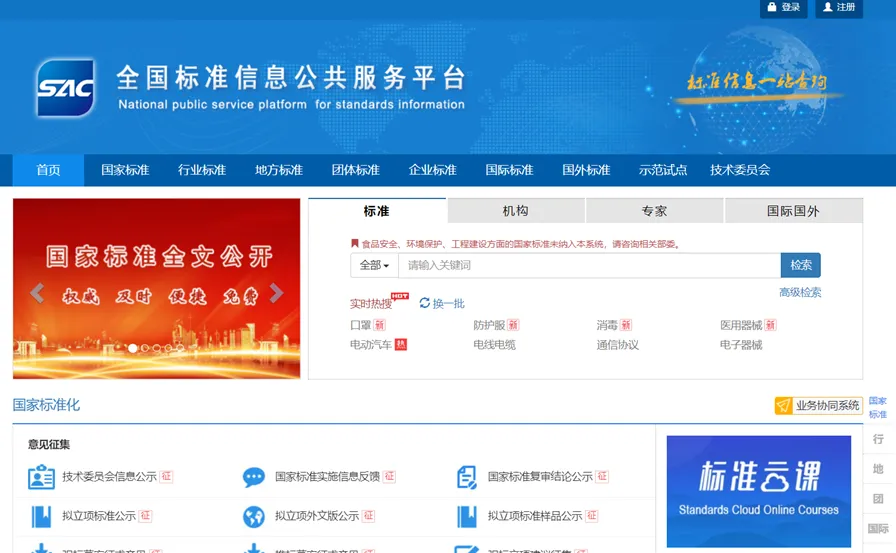This screenshot has height=553, width=896.
Task: Search hot keyword 口罩
Action: point(361,325)
